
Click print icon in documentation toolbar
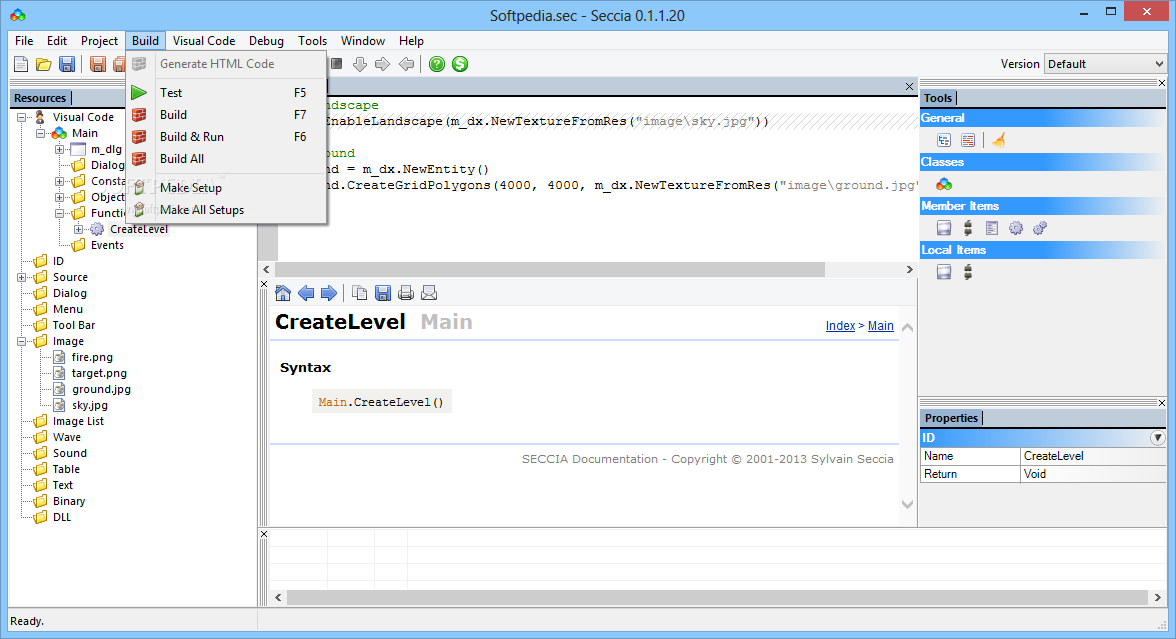coord(406,293)
